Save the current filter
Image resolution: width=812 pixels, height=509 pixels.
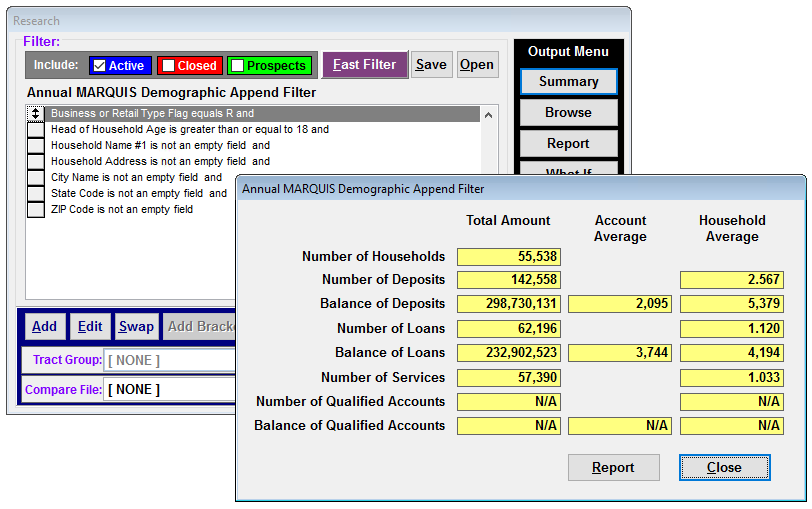point(431,65)
